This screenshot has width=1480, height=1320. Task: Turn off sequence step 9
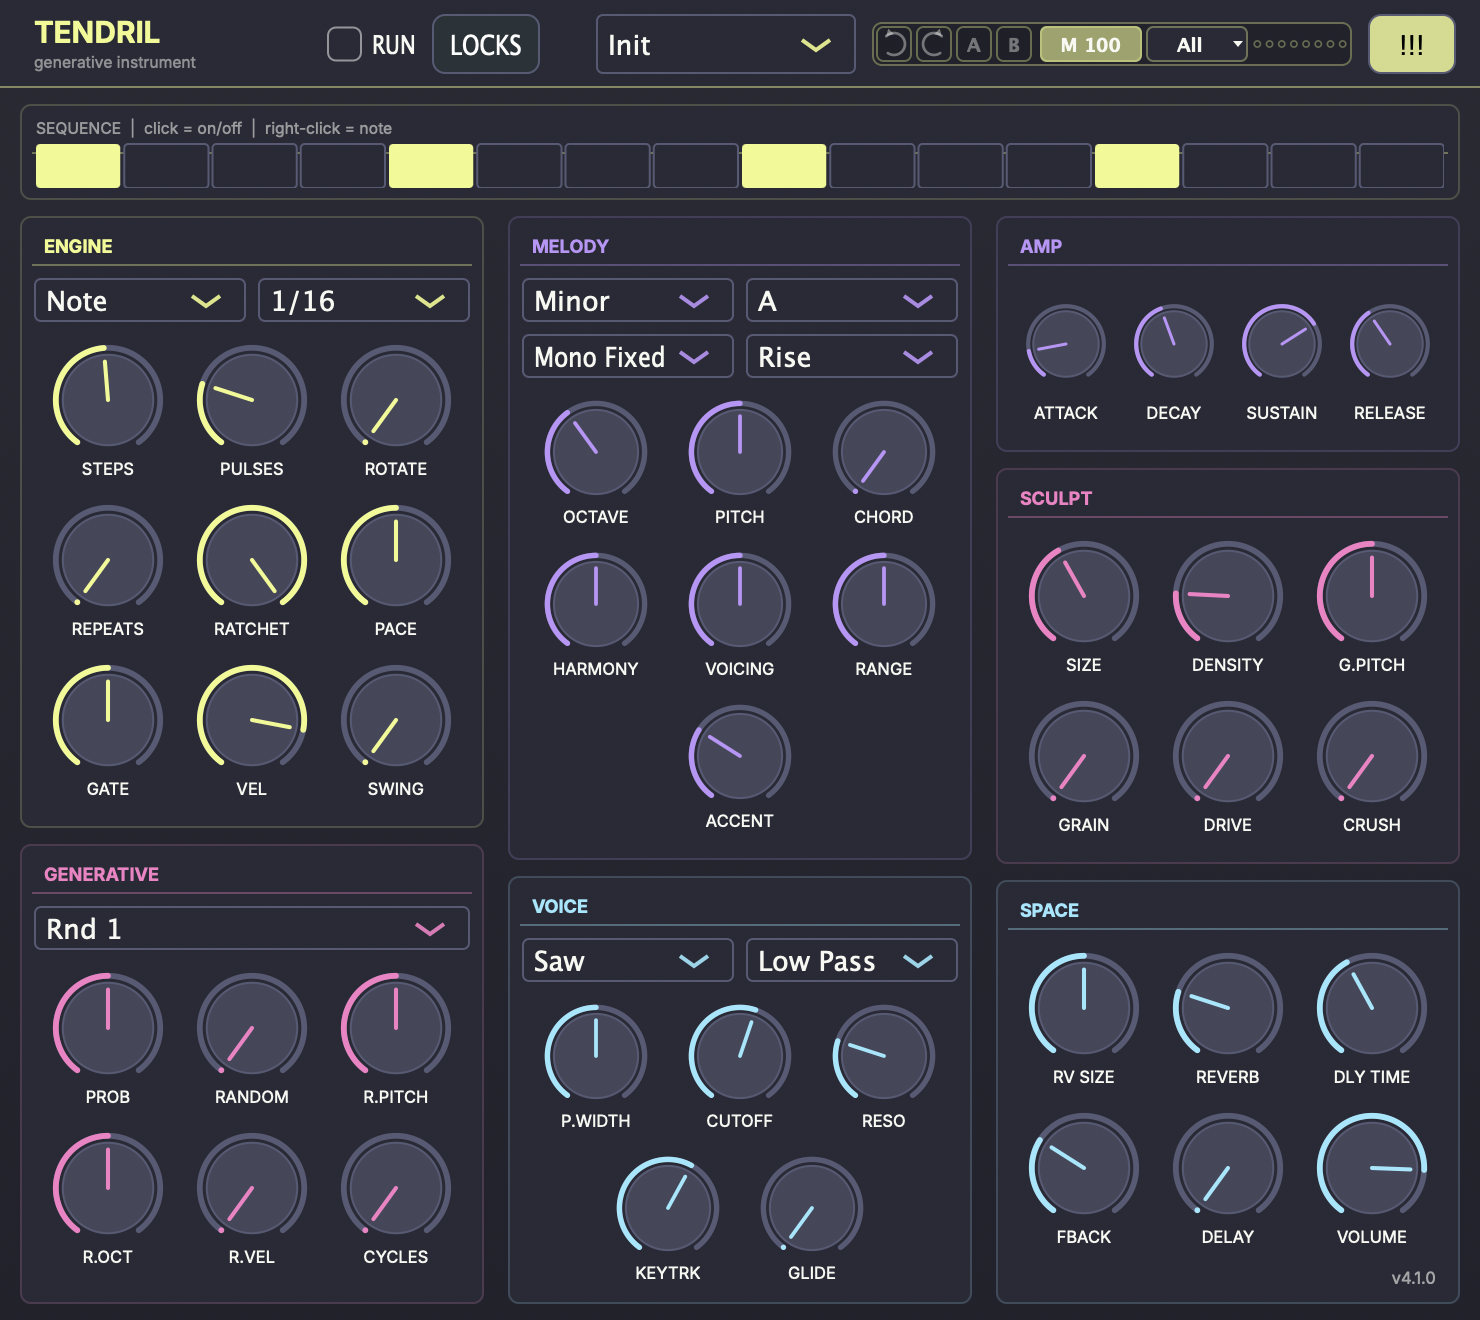pos(784,166)
